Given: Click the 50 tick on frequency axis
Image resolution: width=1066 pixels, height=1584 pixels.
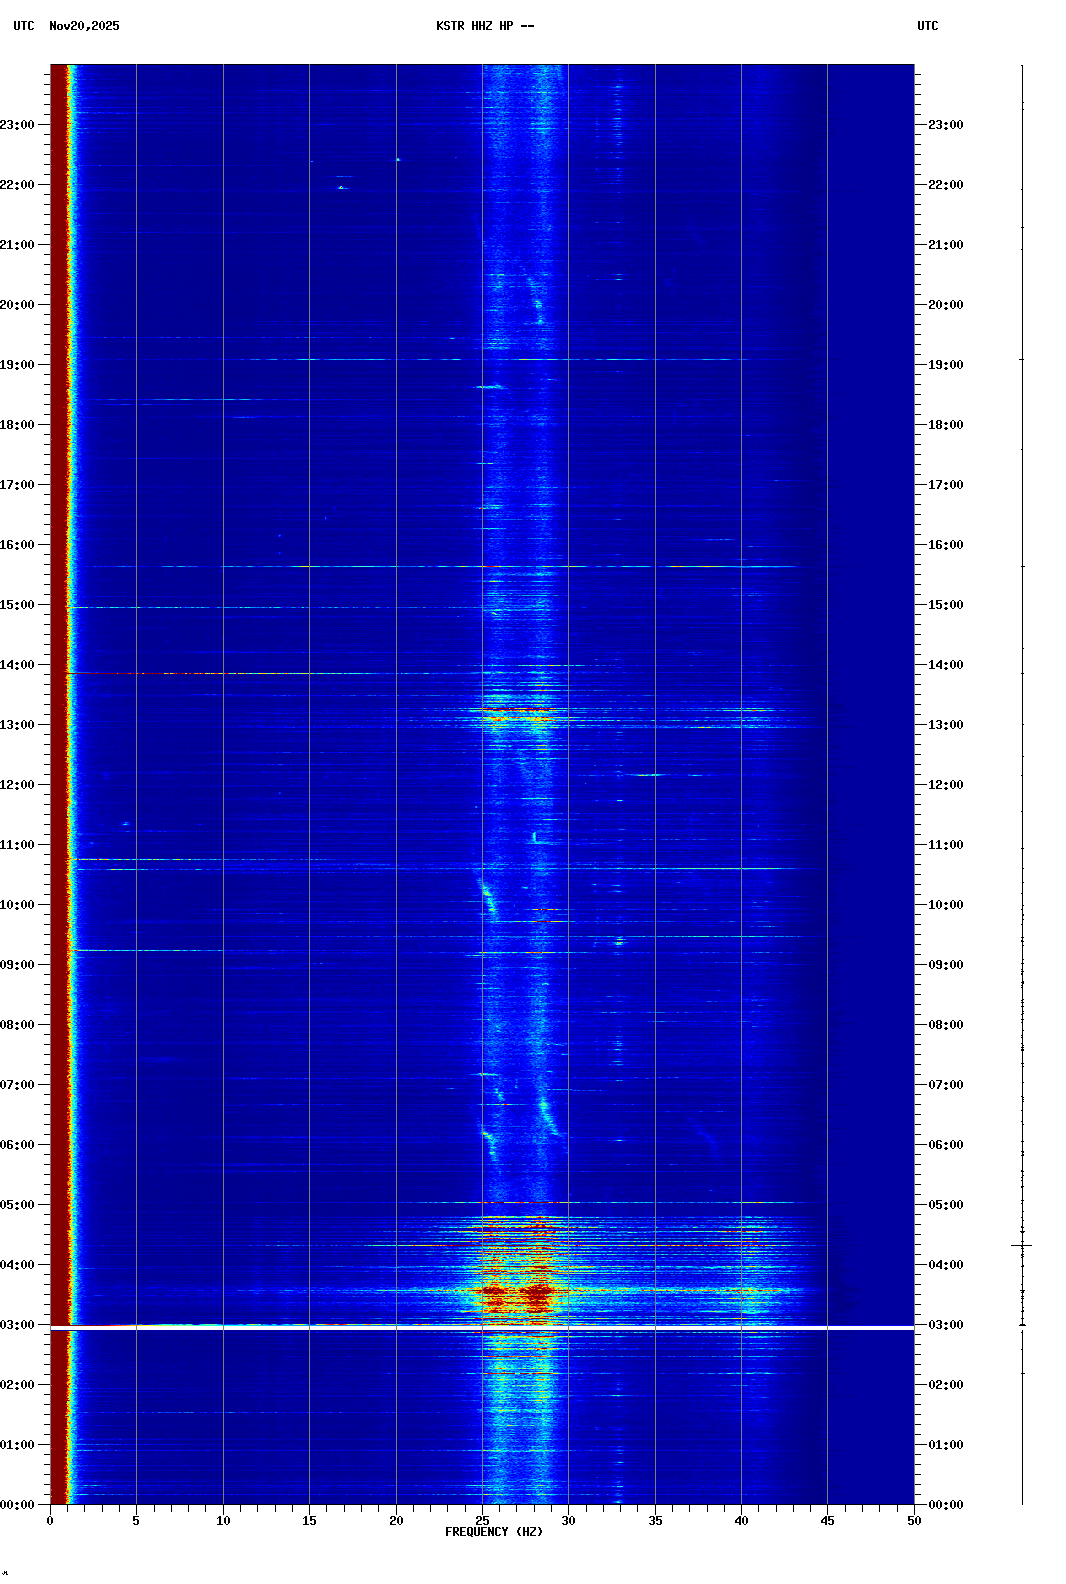Looking at the screenshot, I should [914, 1521].
